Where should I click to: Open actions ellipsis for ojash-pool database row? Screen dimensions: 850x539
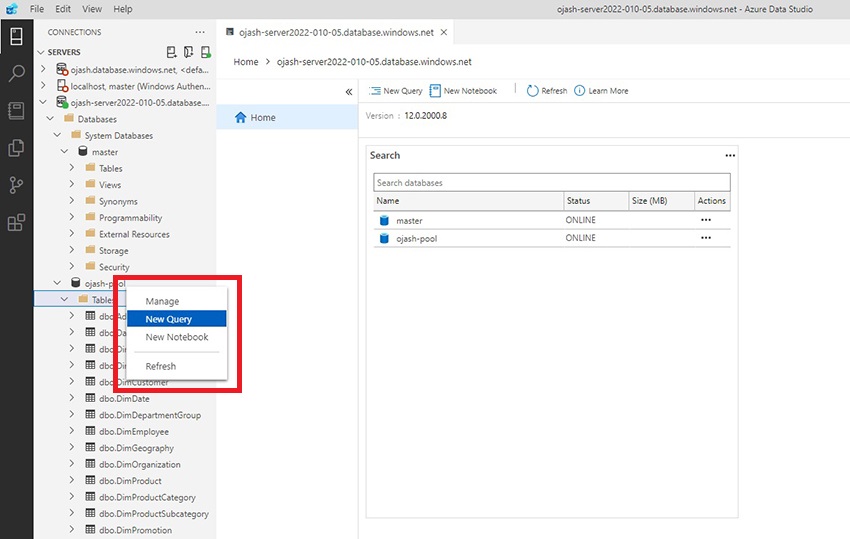click(x=706, y=238)
